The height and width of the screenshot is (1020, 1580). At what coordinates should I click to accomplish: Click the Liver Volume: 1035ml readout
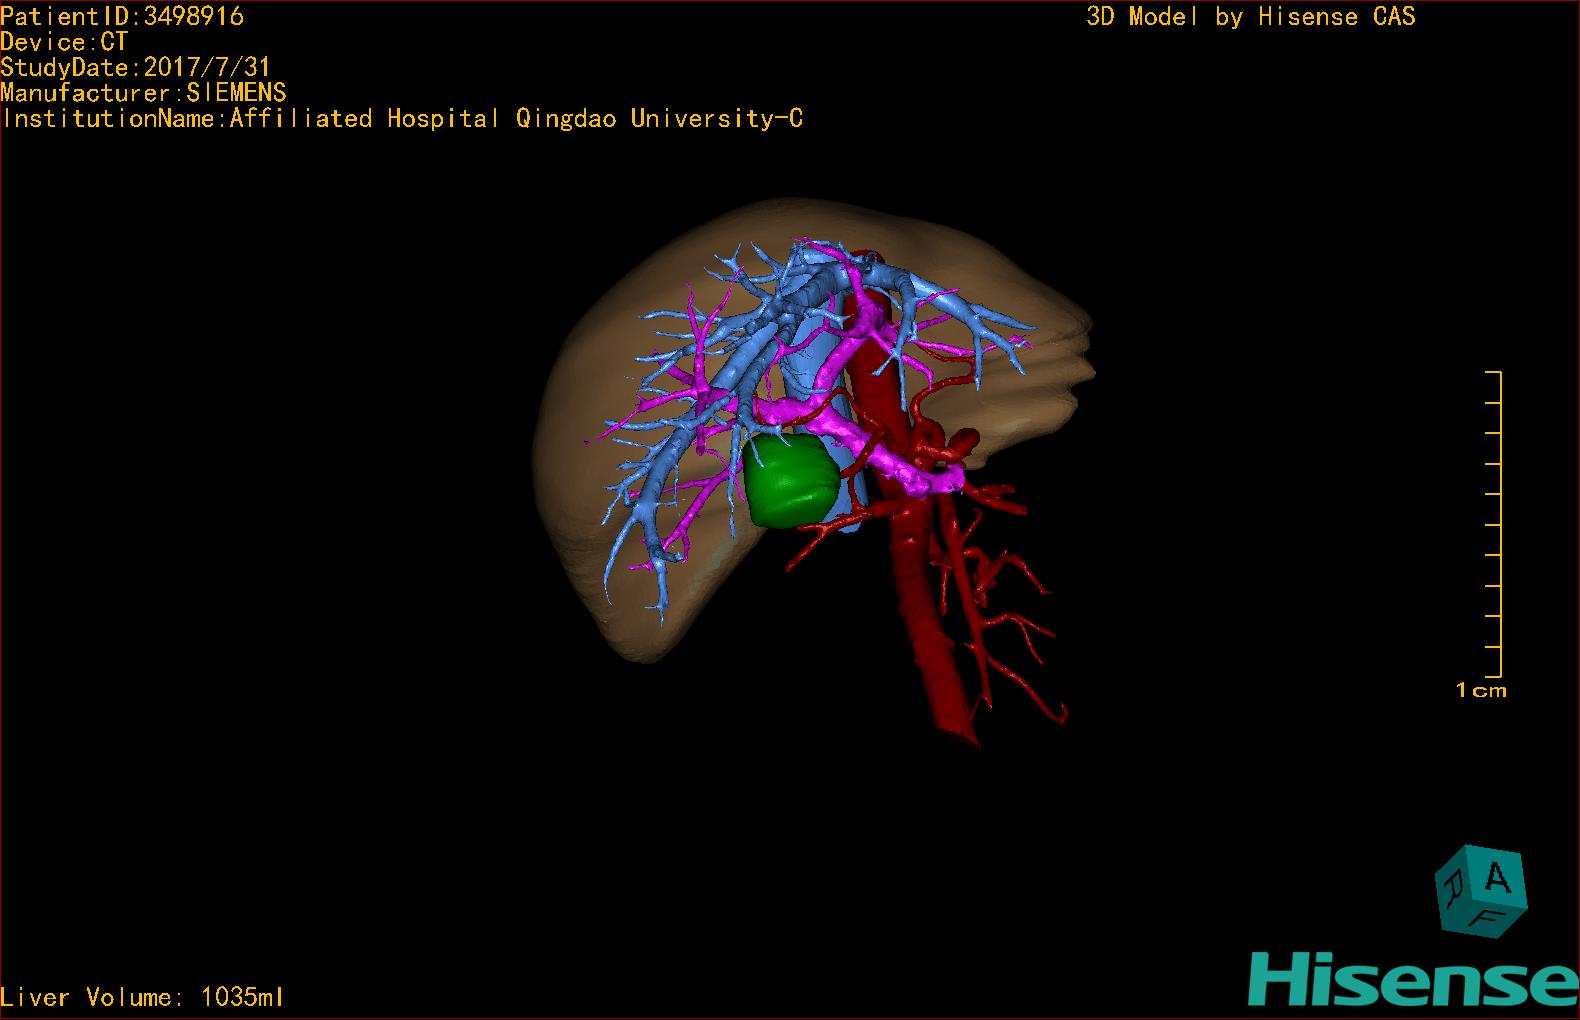point(142,997)
